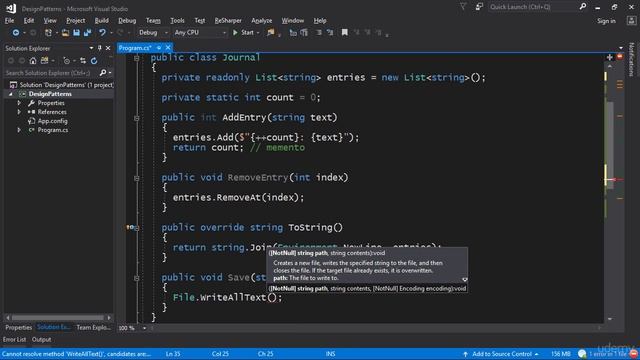Open the vertical Notifications side tab
The image size is (640, 360).
coord(631,60)
